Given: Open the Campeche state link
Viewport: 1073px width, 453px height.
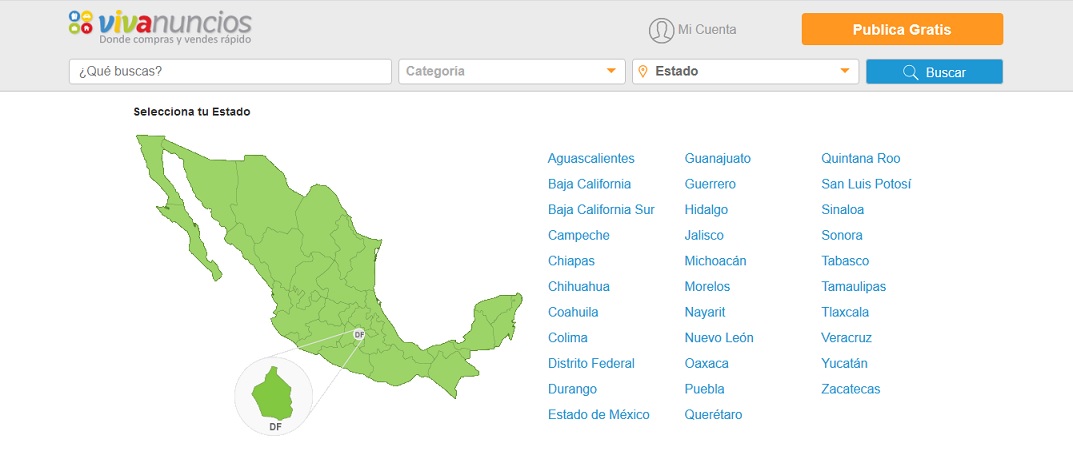Looking at the screenshot, I should coord(578,235).
